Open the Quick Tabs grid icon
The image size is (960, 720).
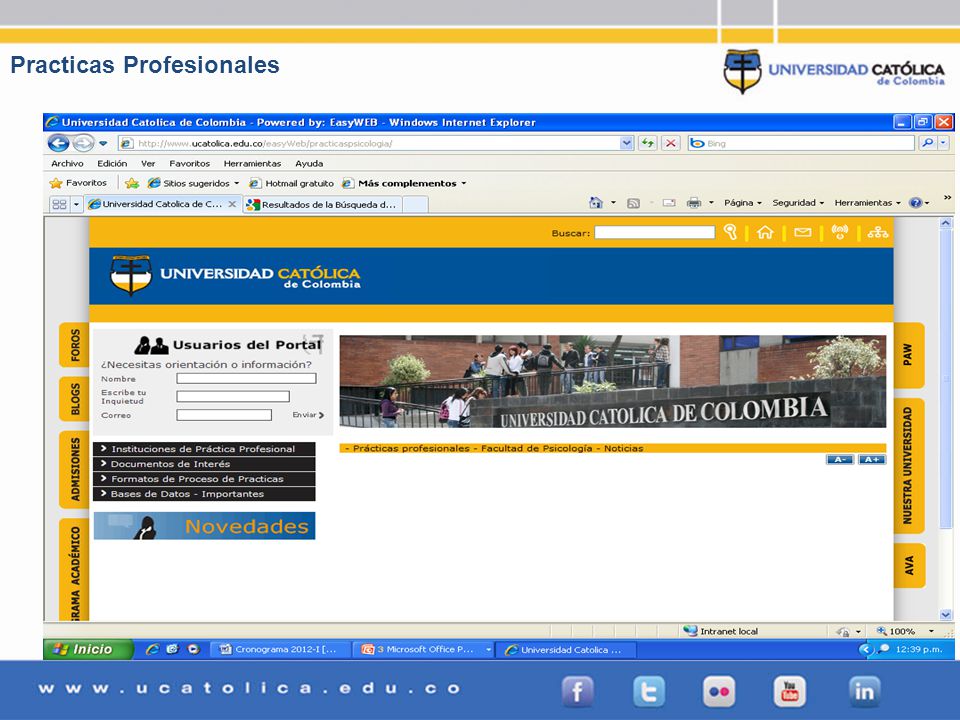(59, 204)
